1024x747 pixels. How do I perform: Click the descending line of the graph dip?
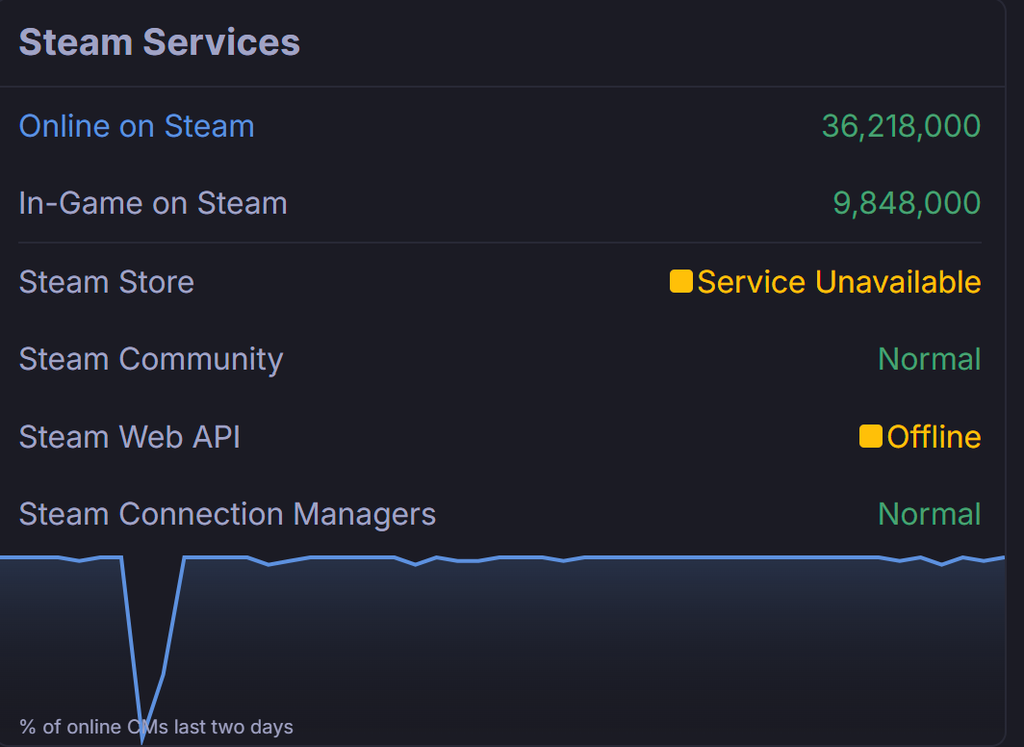(x=130, y=640)
